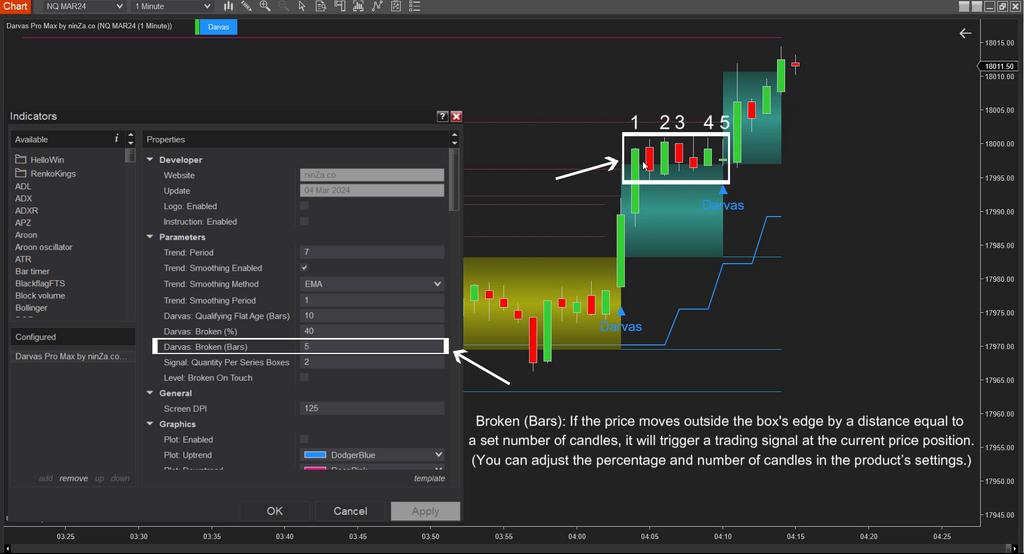
Task: Click the remove link
Action: 74,478
